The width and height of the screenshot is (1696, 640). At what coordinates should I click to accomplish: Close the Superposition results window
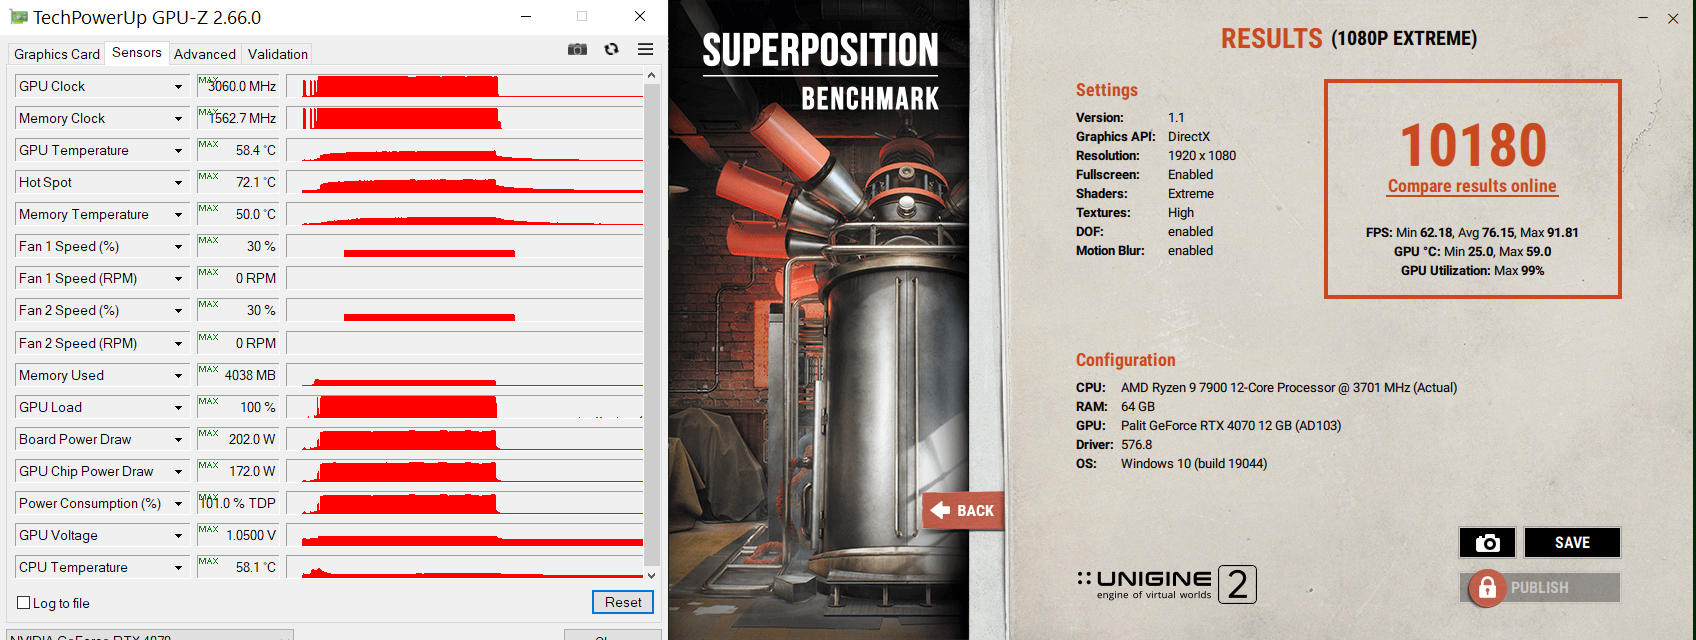(x=1673, y=18)
